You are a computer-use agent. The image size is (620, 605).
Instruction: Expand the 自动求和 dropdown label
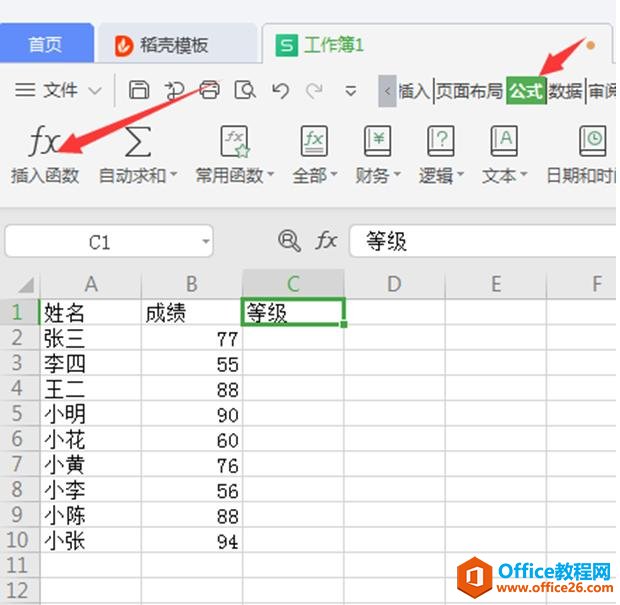coord(138,176)
